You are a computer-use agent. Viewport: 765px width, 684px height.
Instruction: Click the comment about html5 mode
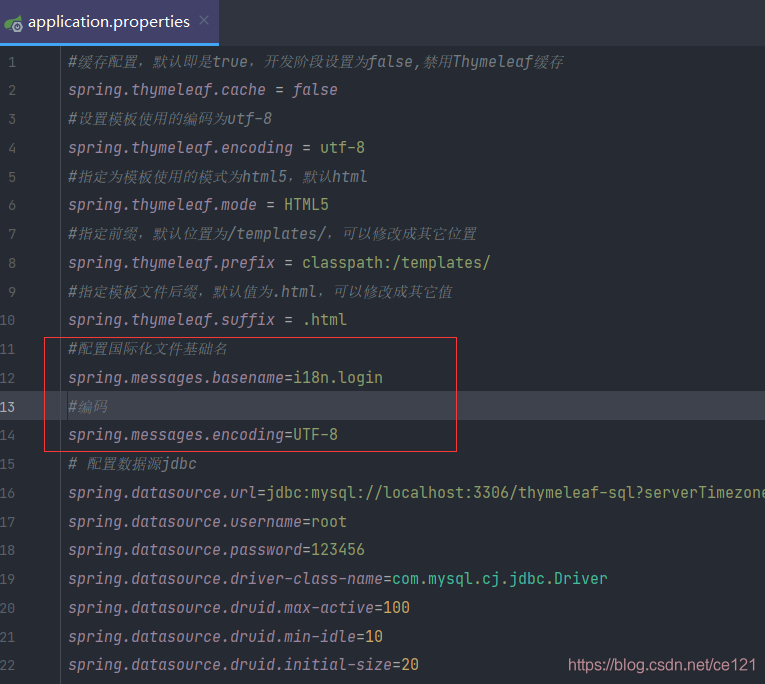(x=218, y=177)
